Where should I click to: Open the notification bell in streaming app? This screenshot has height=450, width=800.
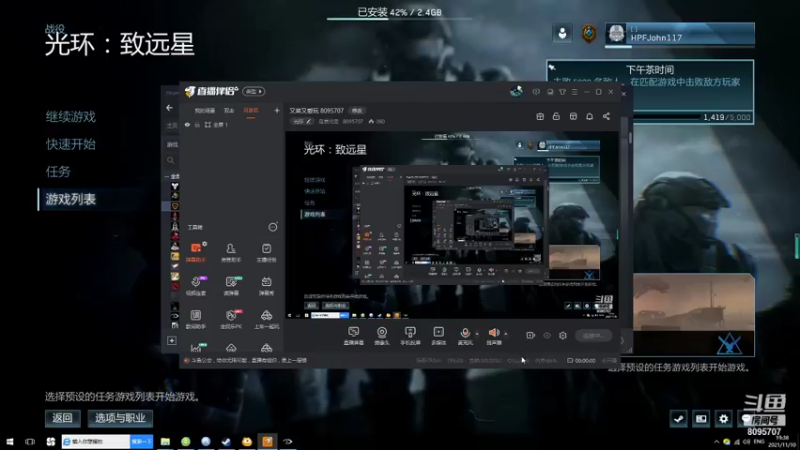pos(589,116)
